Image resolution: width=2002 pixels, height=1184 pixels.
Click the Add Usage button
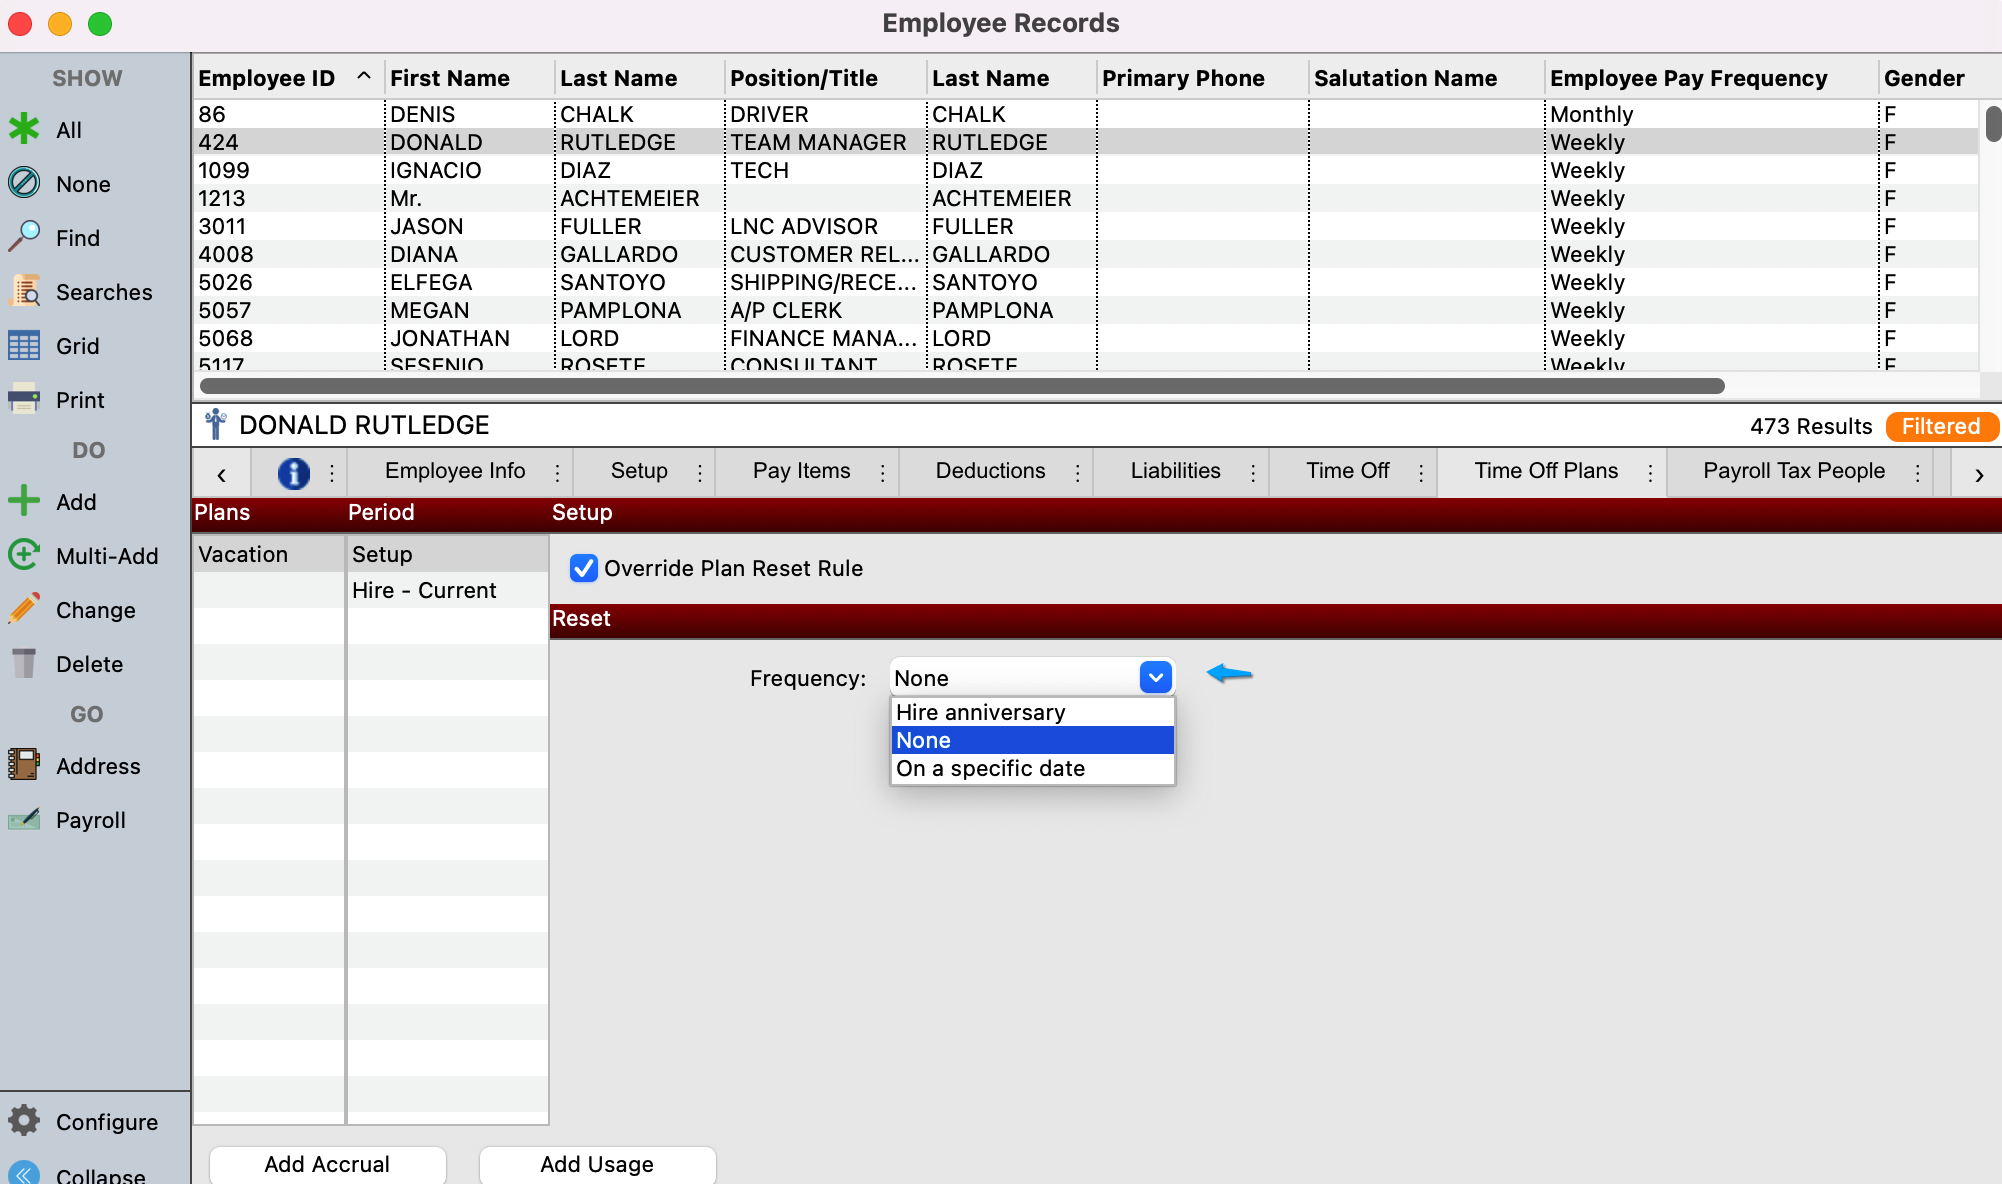coord(597,1164)
